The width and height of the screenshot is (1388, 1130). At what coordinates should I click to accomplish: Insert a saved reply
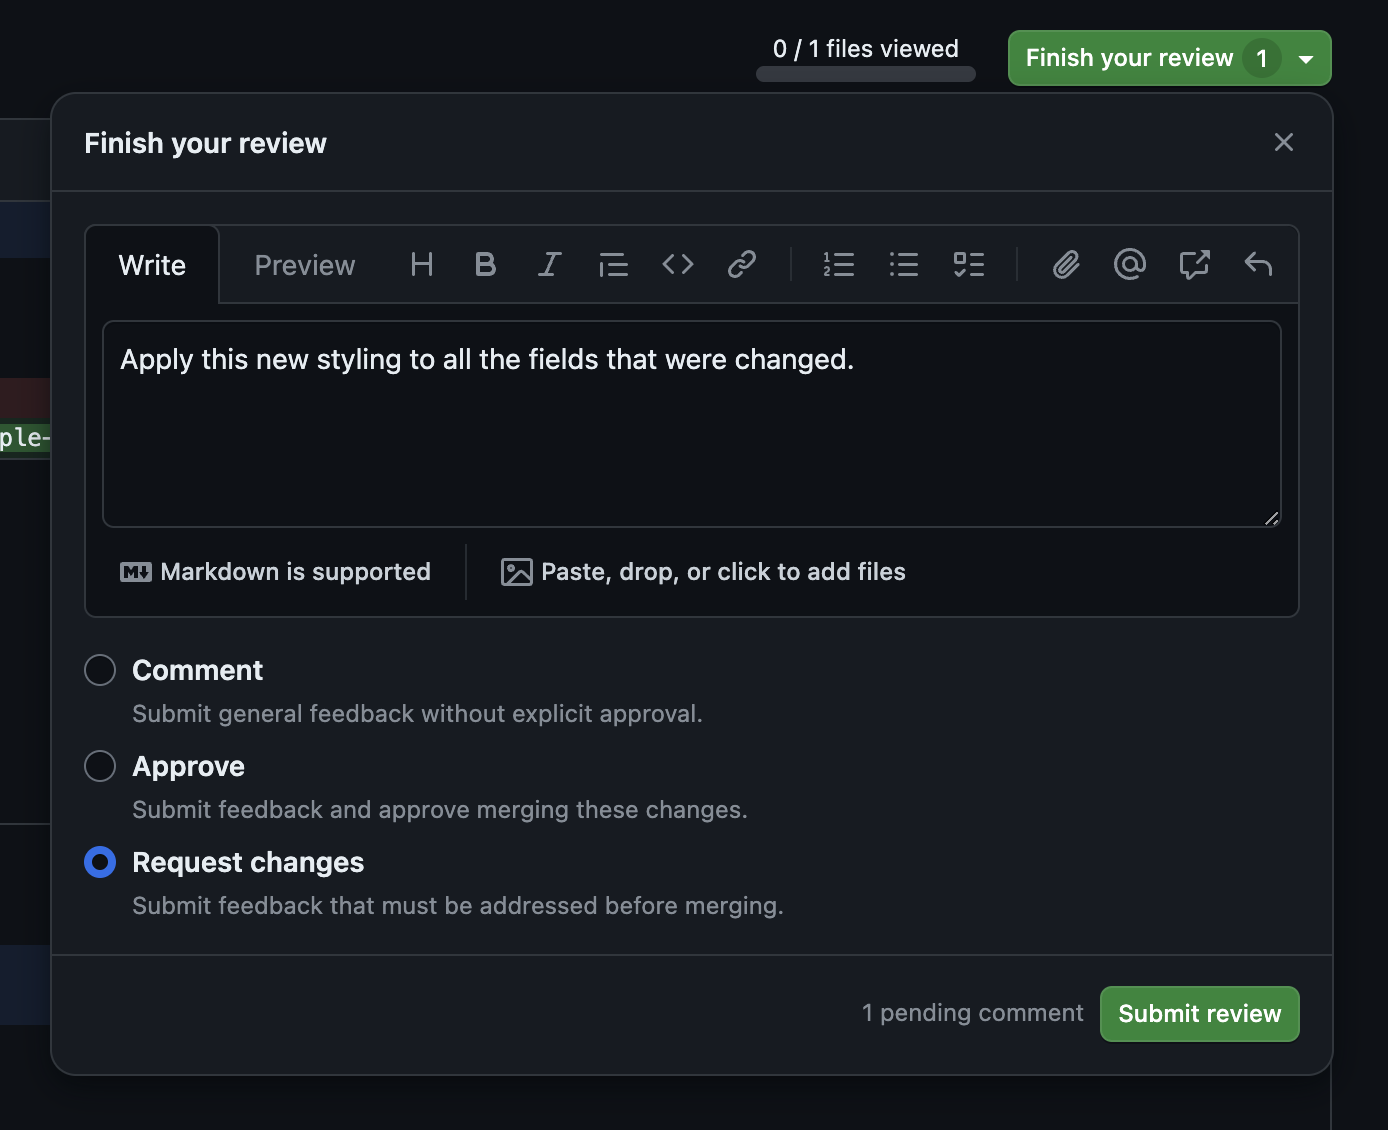[1258, 265]
